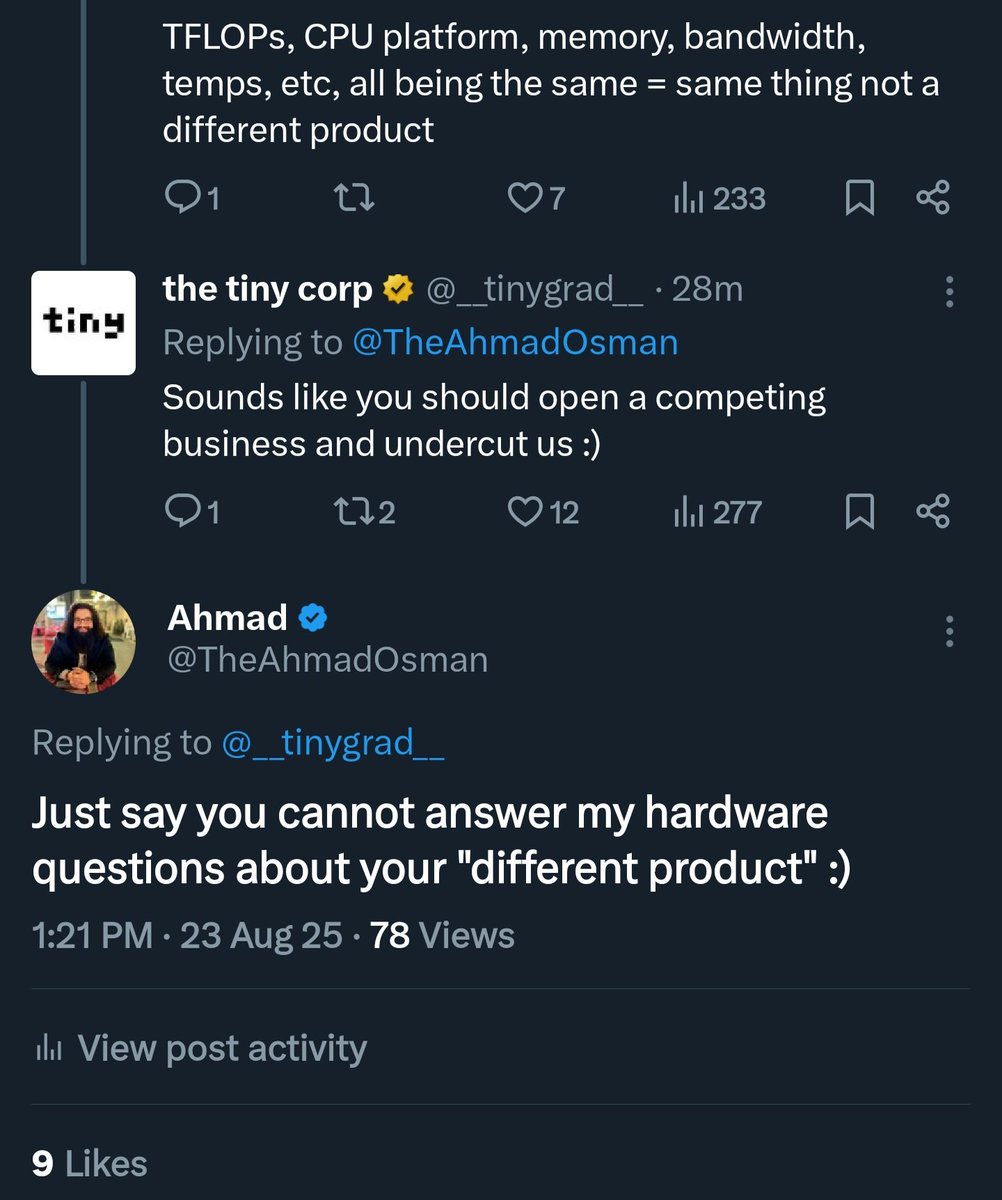
Task: Like the post with 7 likes
Action: (x=536, y=199)
